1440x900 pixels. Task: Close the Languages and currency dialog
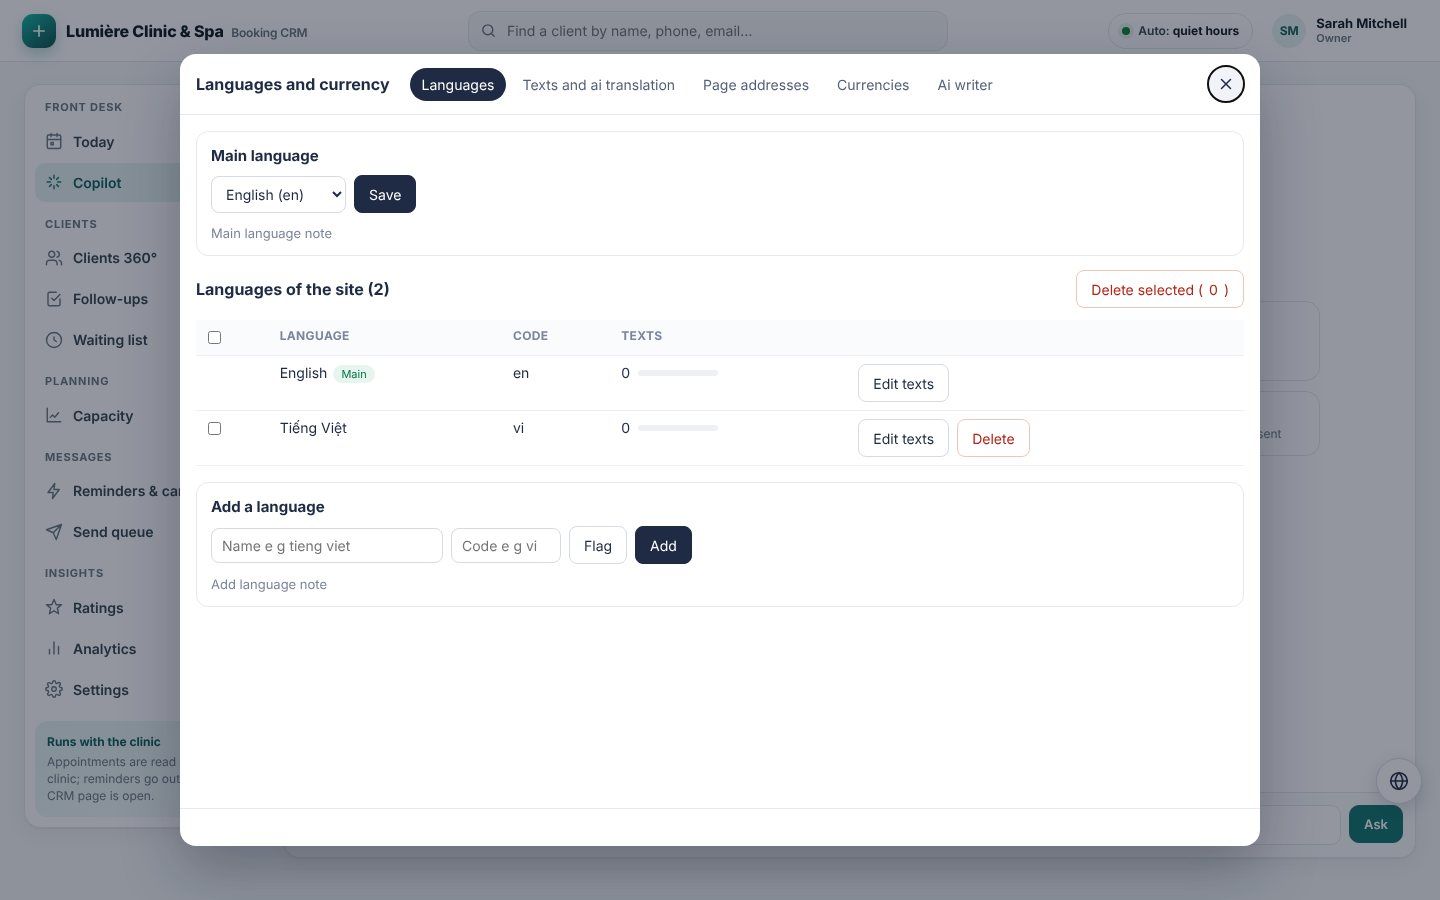[x=1226, y=84]
